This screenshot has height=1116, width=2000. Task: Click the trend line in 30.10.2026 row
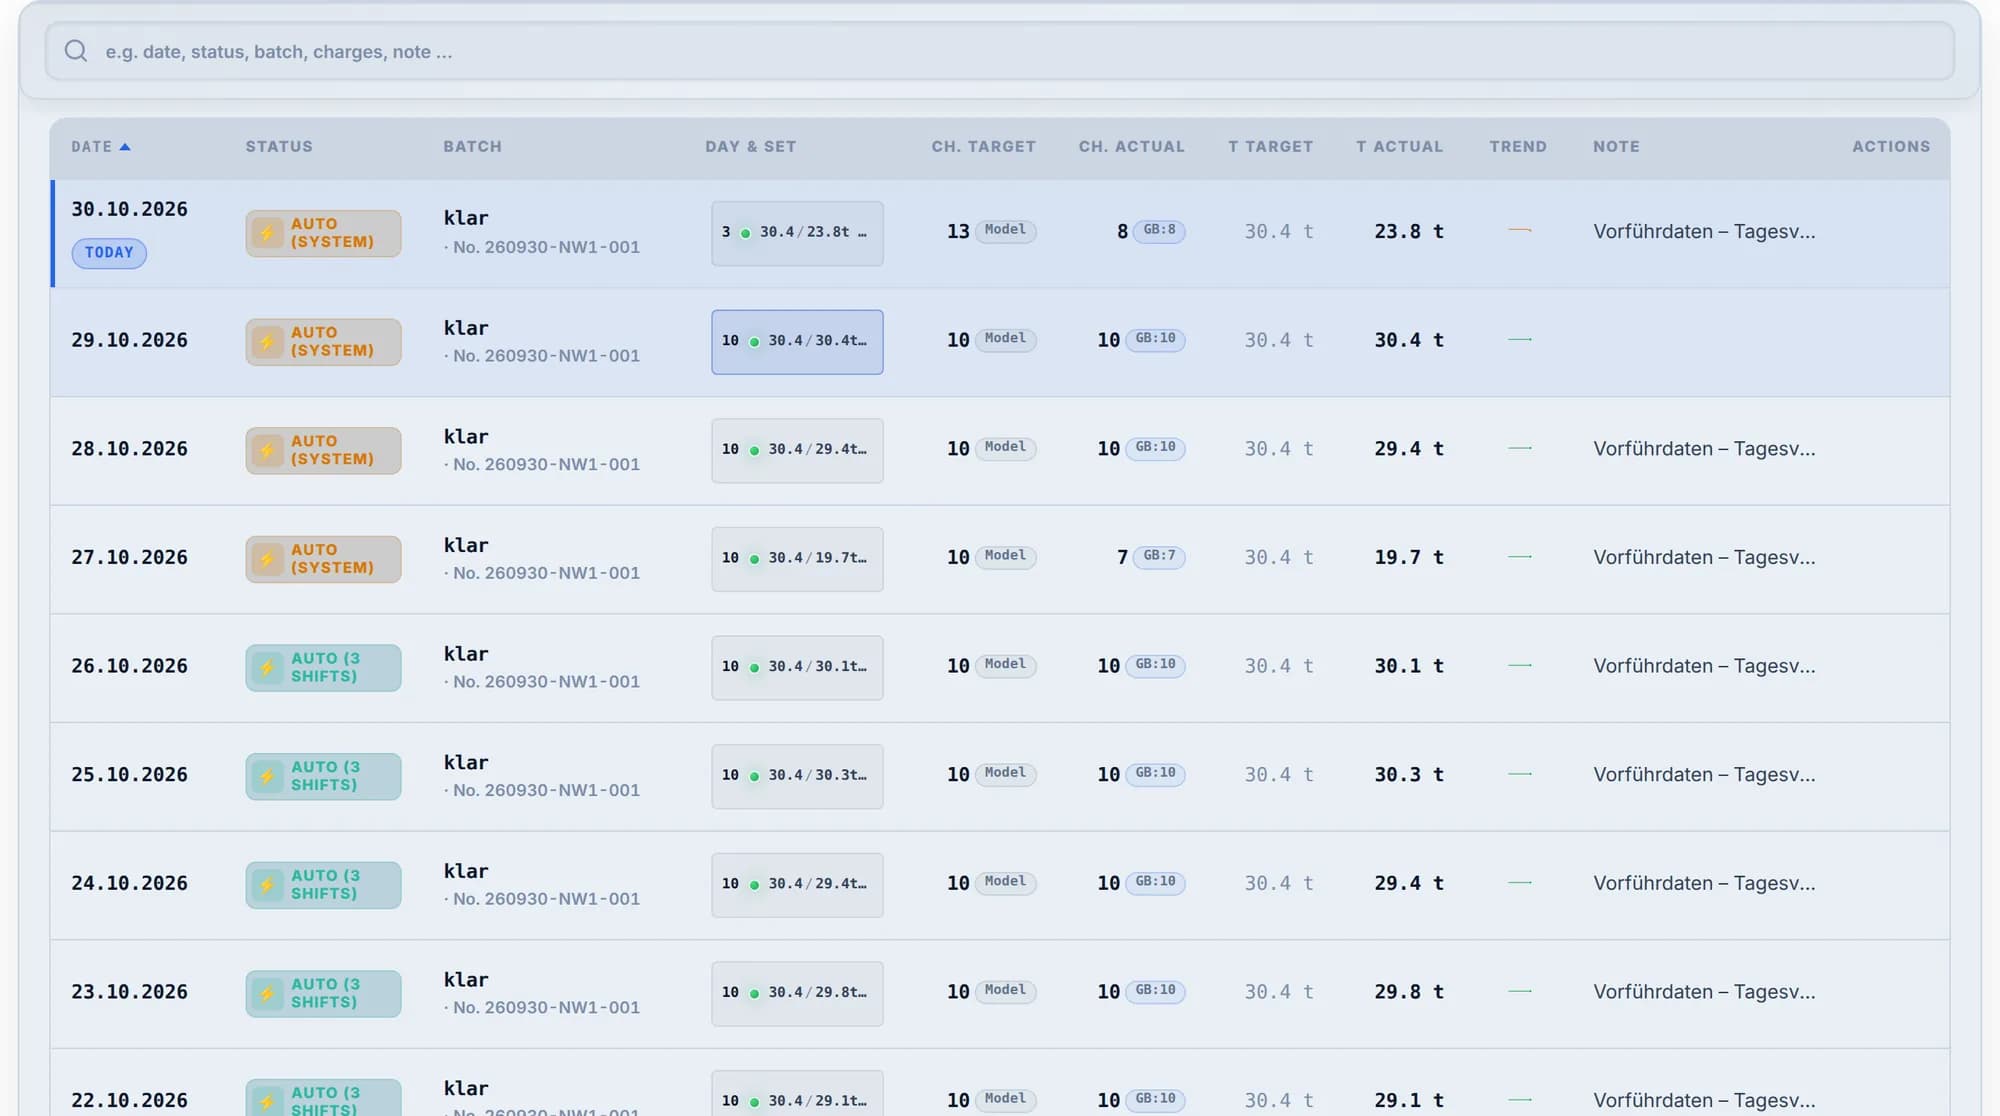[x=1520, y=230]
